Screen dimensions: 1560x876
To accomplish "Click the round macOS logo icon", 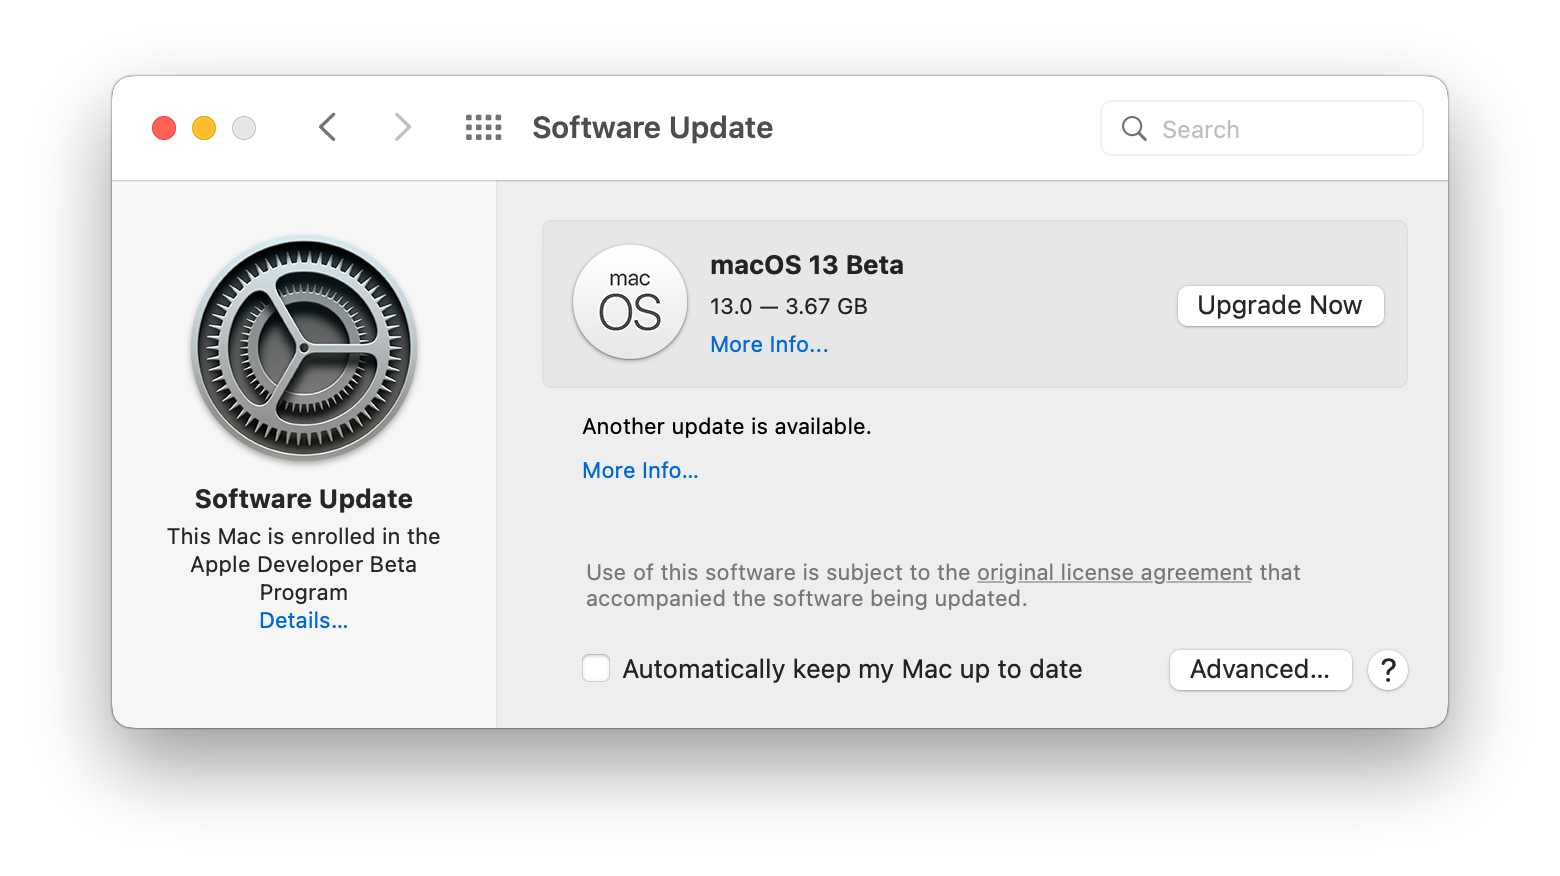I will click(630, 302).
